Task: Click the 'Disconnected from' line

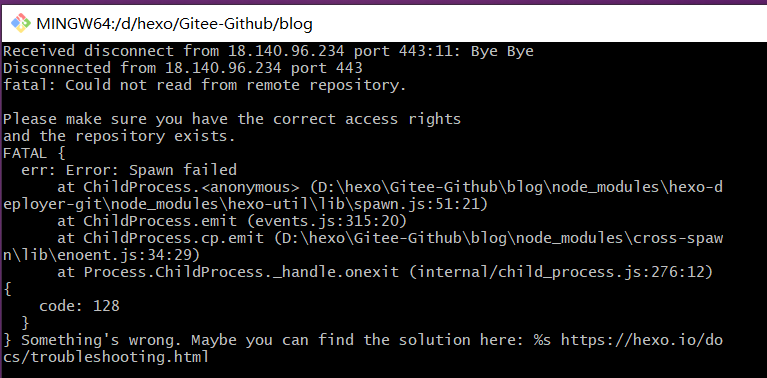Action: click(x=183, y=67)
